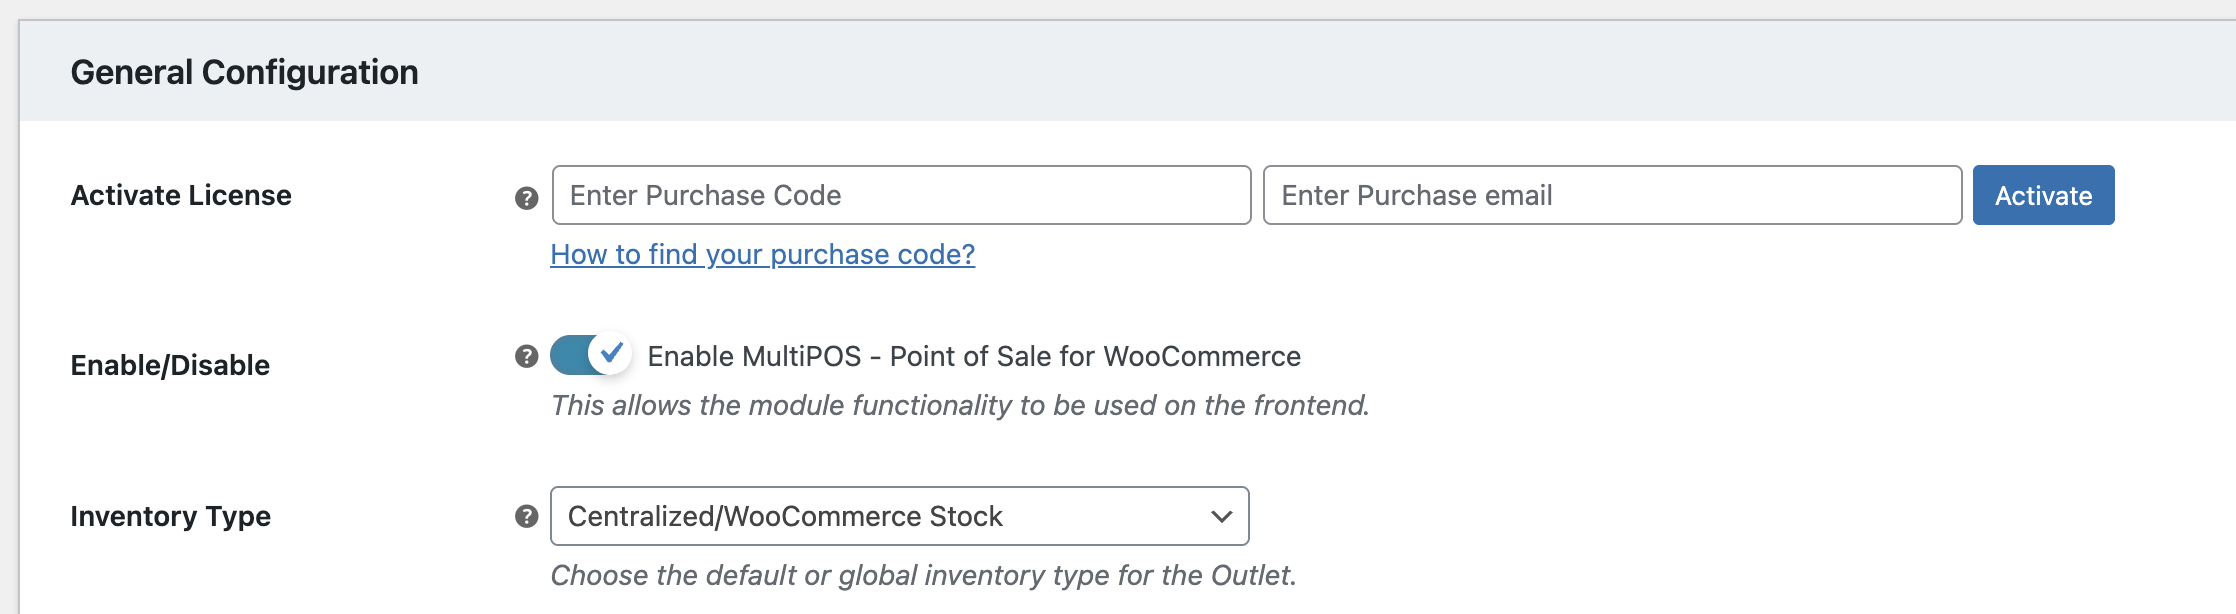The width and height of the screenshot is (2236, 614).
Task: Open the Inventory Type dropdown
Action: tap(898, 516)
